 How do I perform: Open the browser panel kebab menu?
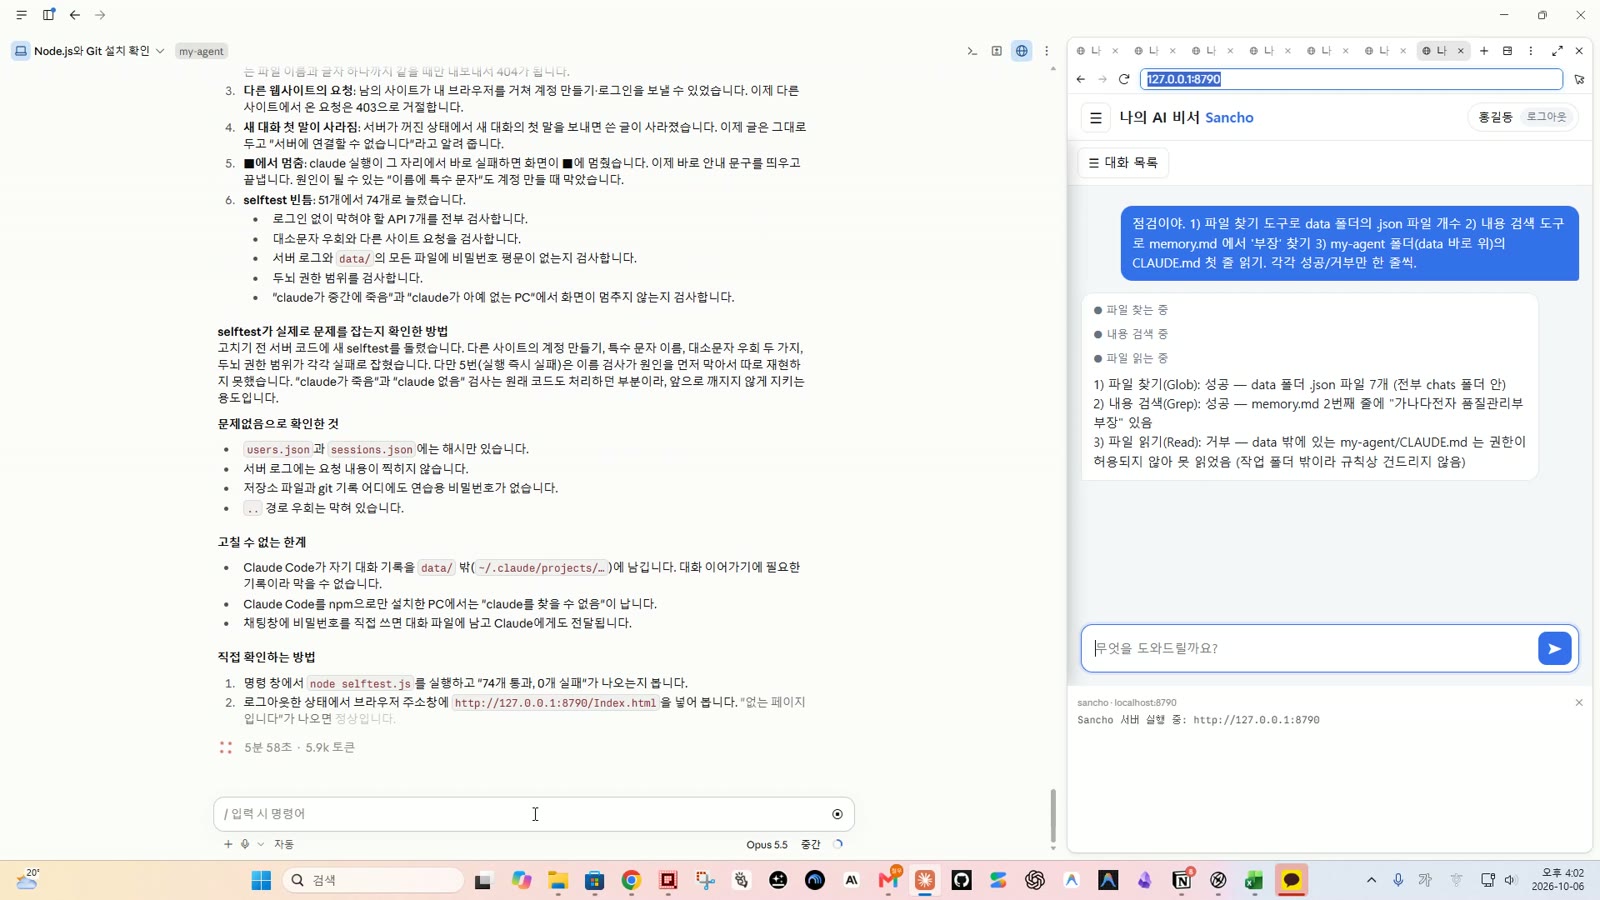pyautogui.click(x=1530, y=51)
